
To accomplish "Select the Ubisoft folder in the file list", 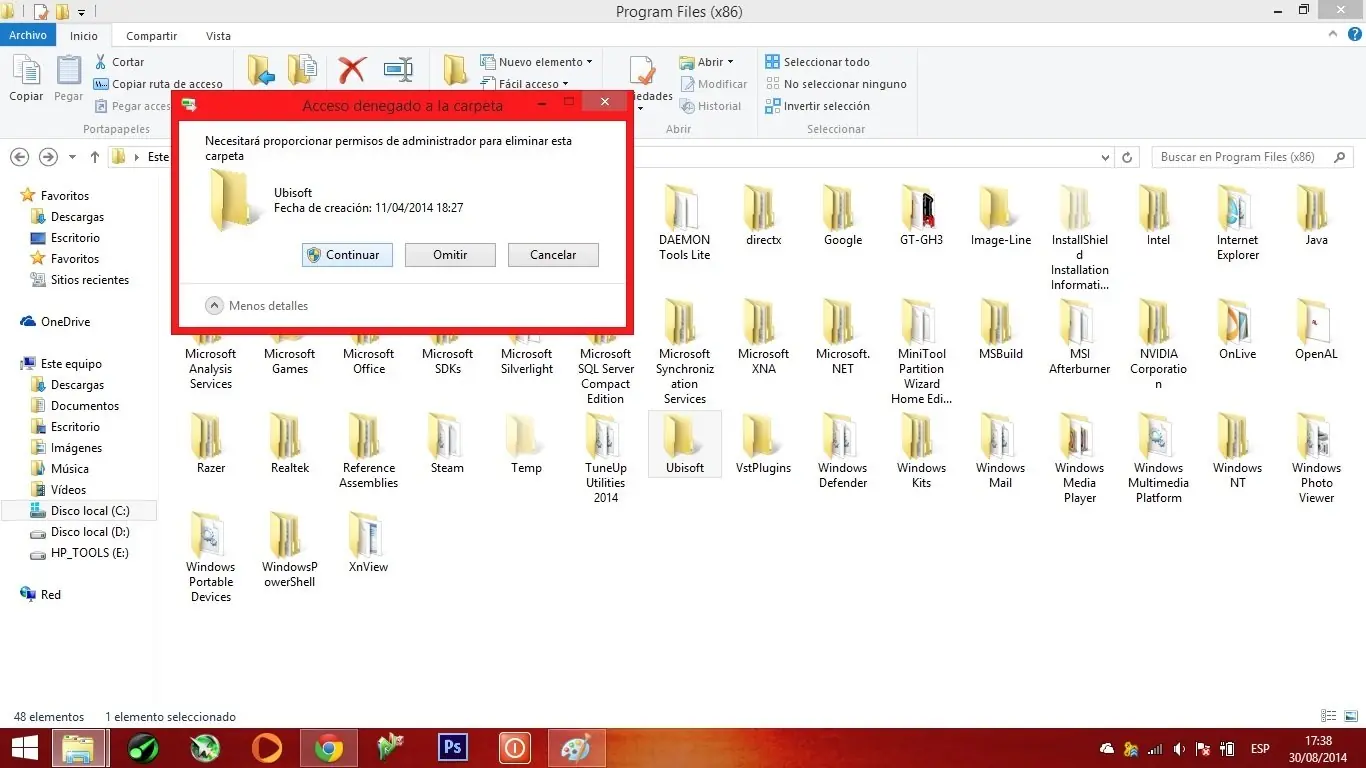I will (x=685, y=443).
